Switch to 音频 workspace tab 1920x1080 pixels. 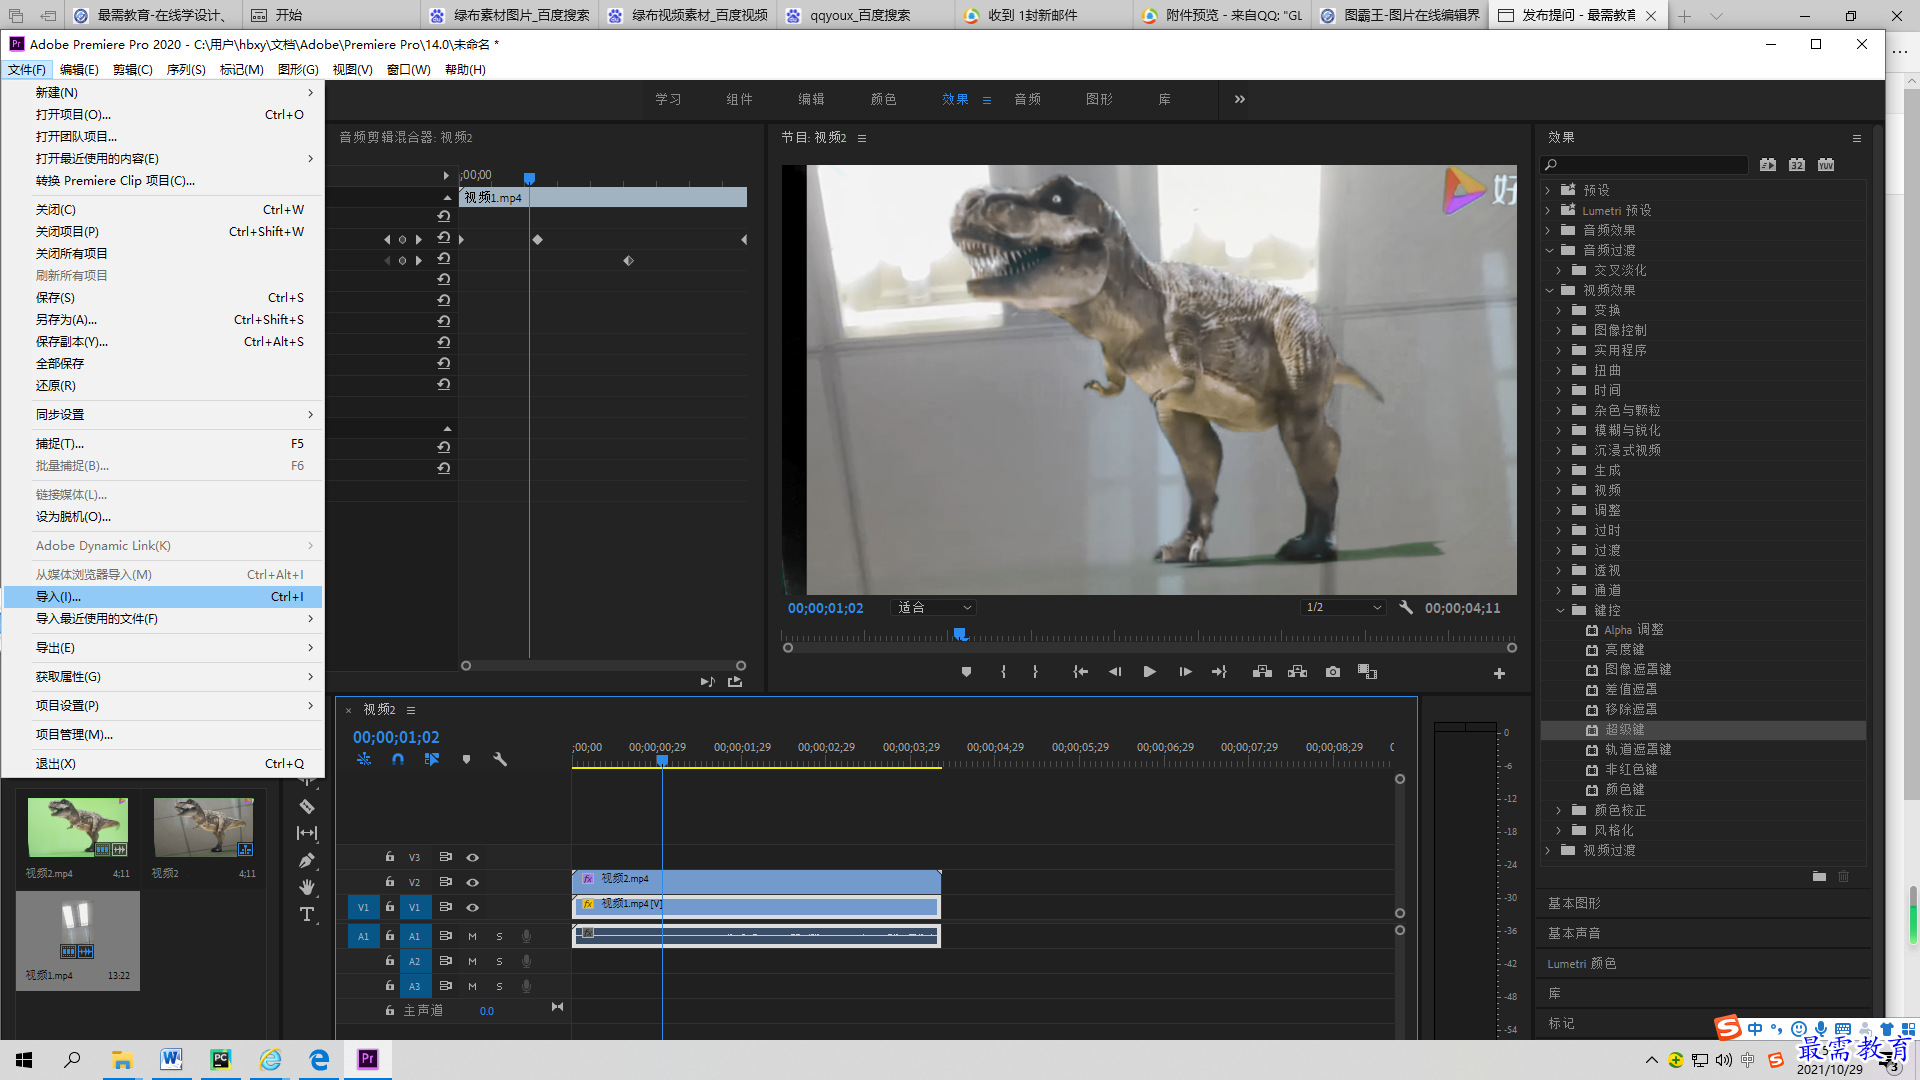1027,99
